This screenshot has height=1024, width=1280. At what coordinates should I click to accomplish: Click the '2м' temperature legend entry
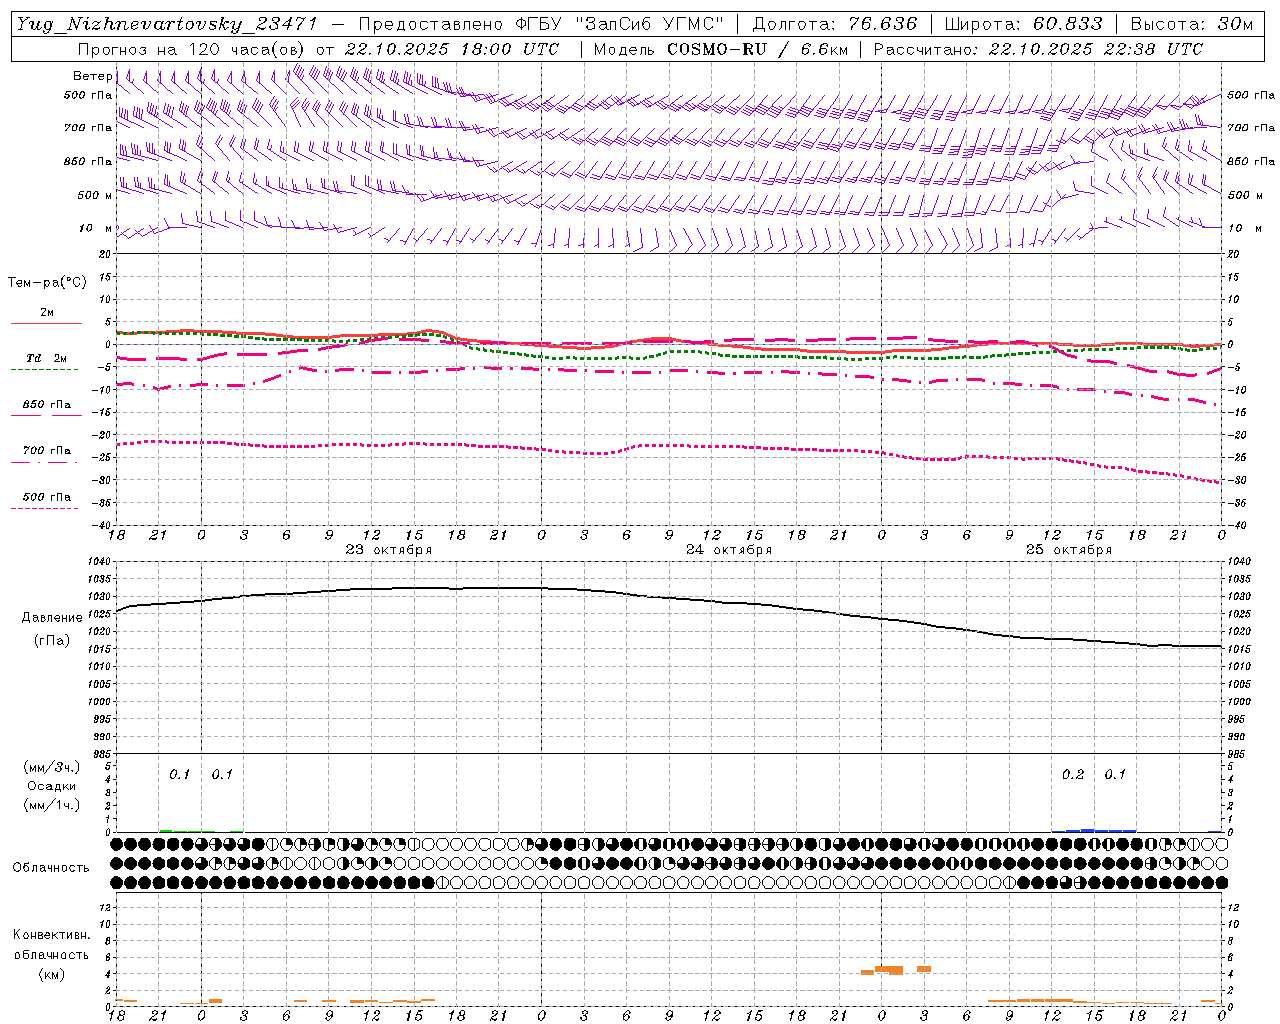point(47,313)
